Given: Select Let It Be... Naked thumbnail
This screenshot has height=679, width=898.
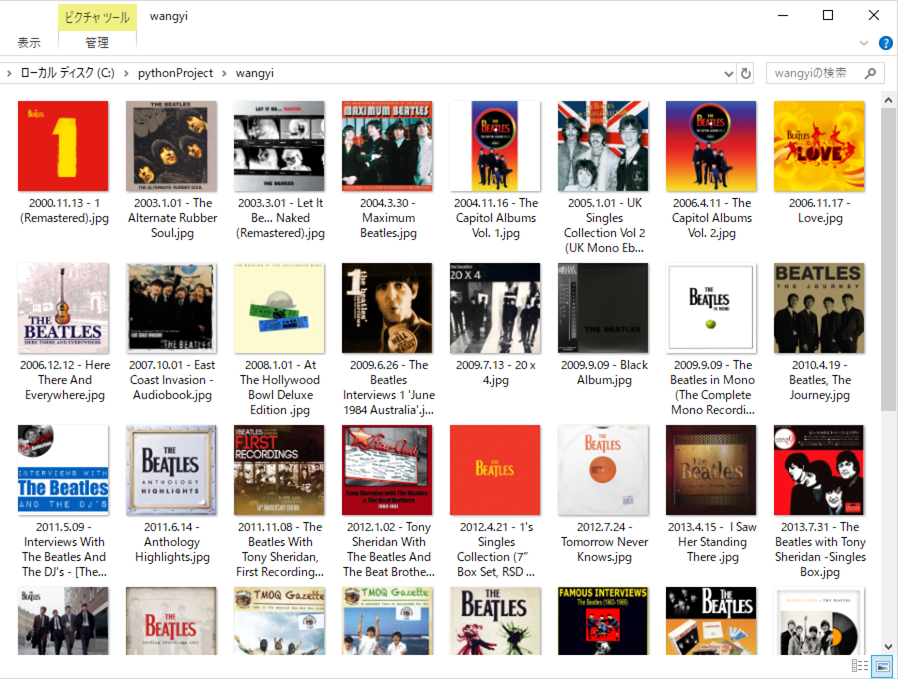Looking at the screenshot, I should pos(279,146).
